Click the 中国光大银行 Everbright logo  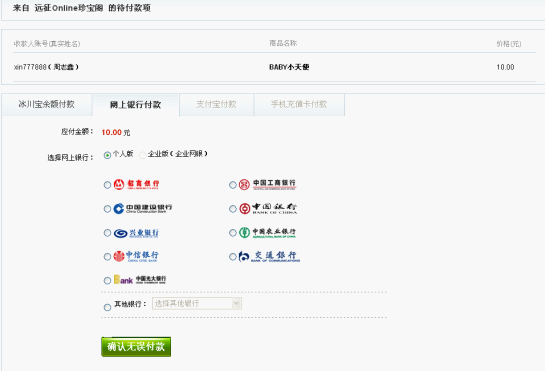tap(140, 279)
